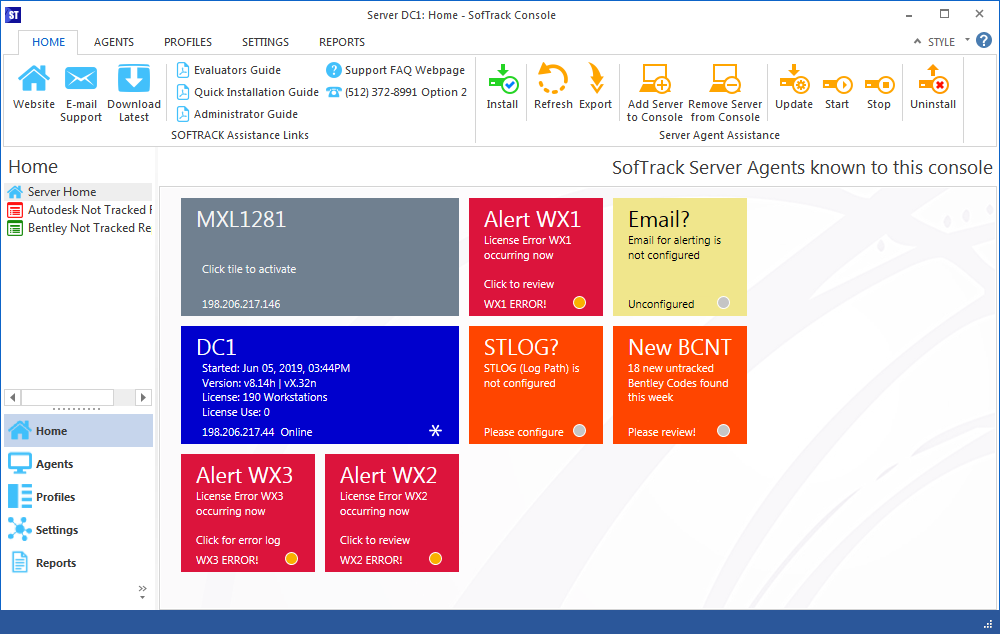Click orange status dot on Alert WX1
Viewport: 1000px width, 634px height.
[x=579, y=303]
